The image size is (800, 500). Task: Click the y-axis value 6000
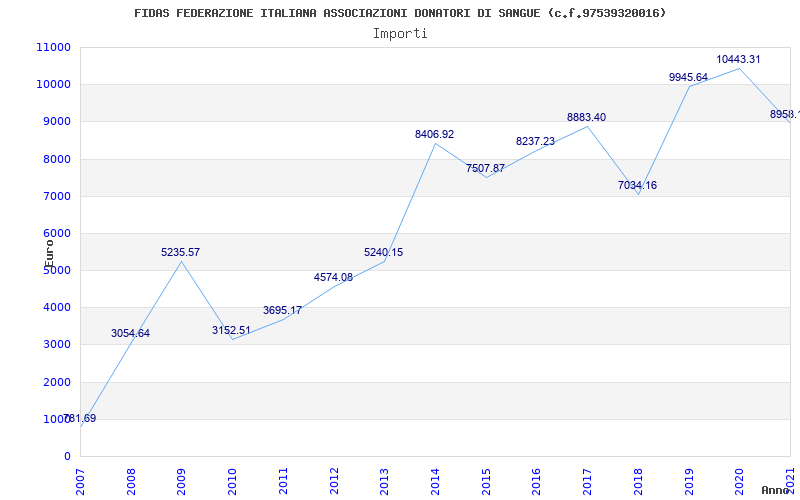(x=57, y=234)
